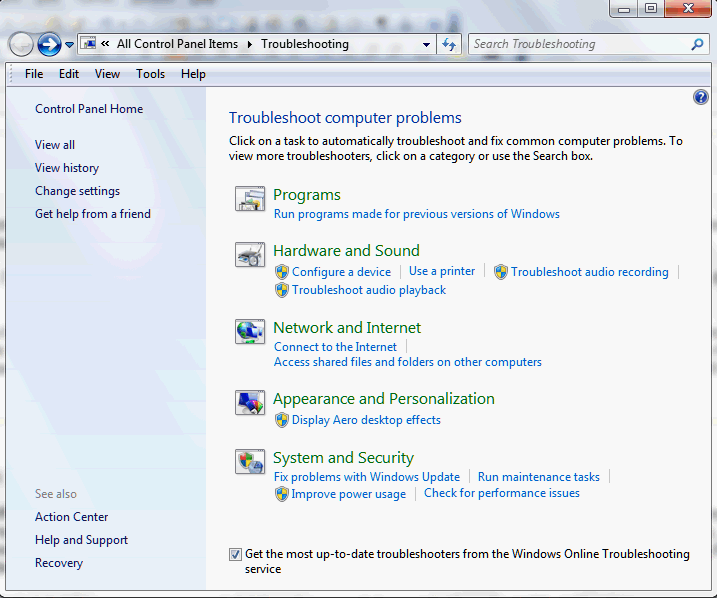Click the shield icon beside Troubleshoot audio playback
The height and width of the screenshot is (598, 717).
(x=282, y=290)
